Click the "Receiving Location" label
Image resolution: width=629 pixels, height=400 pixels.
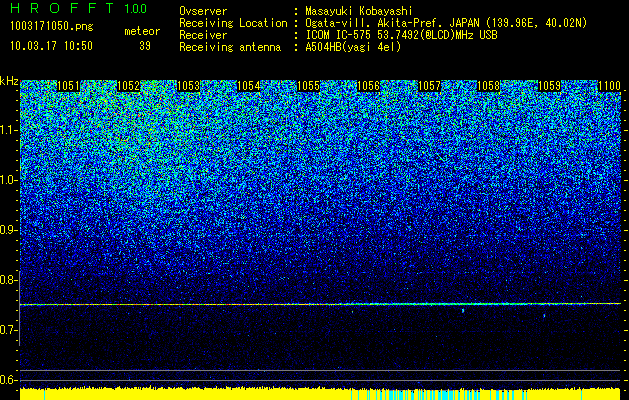[233, 23]
